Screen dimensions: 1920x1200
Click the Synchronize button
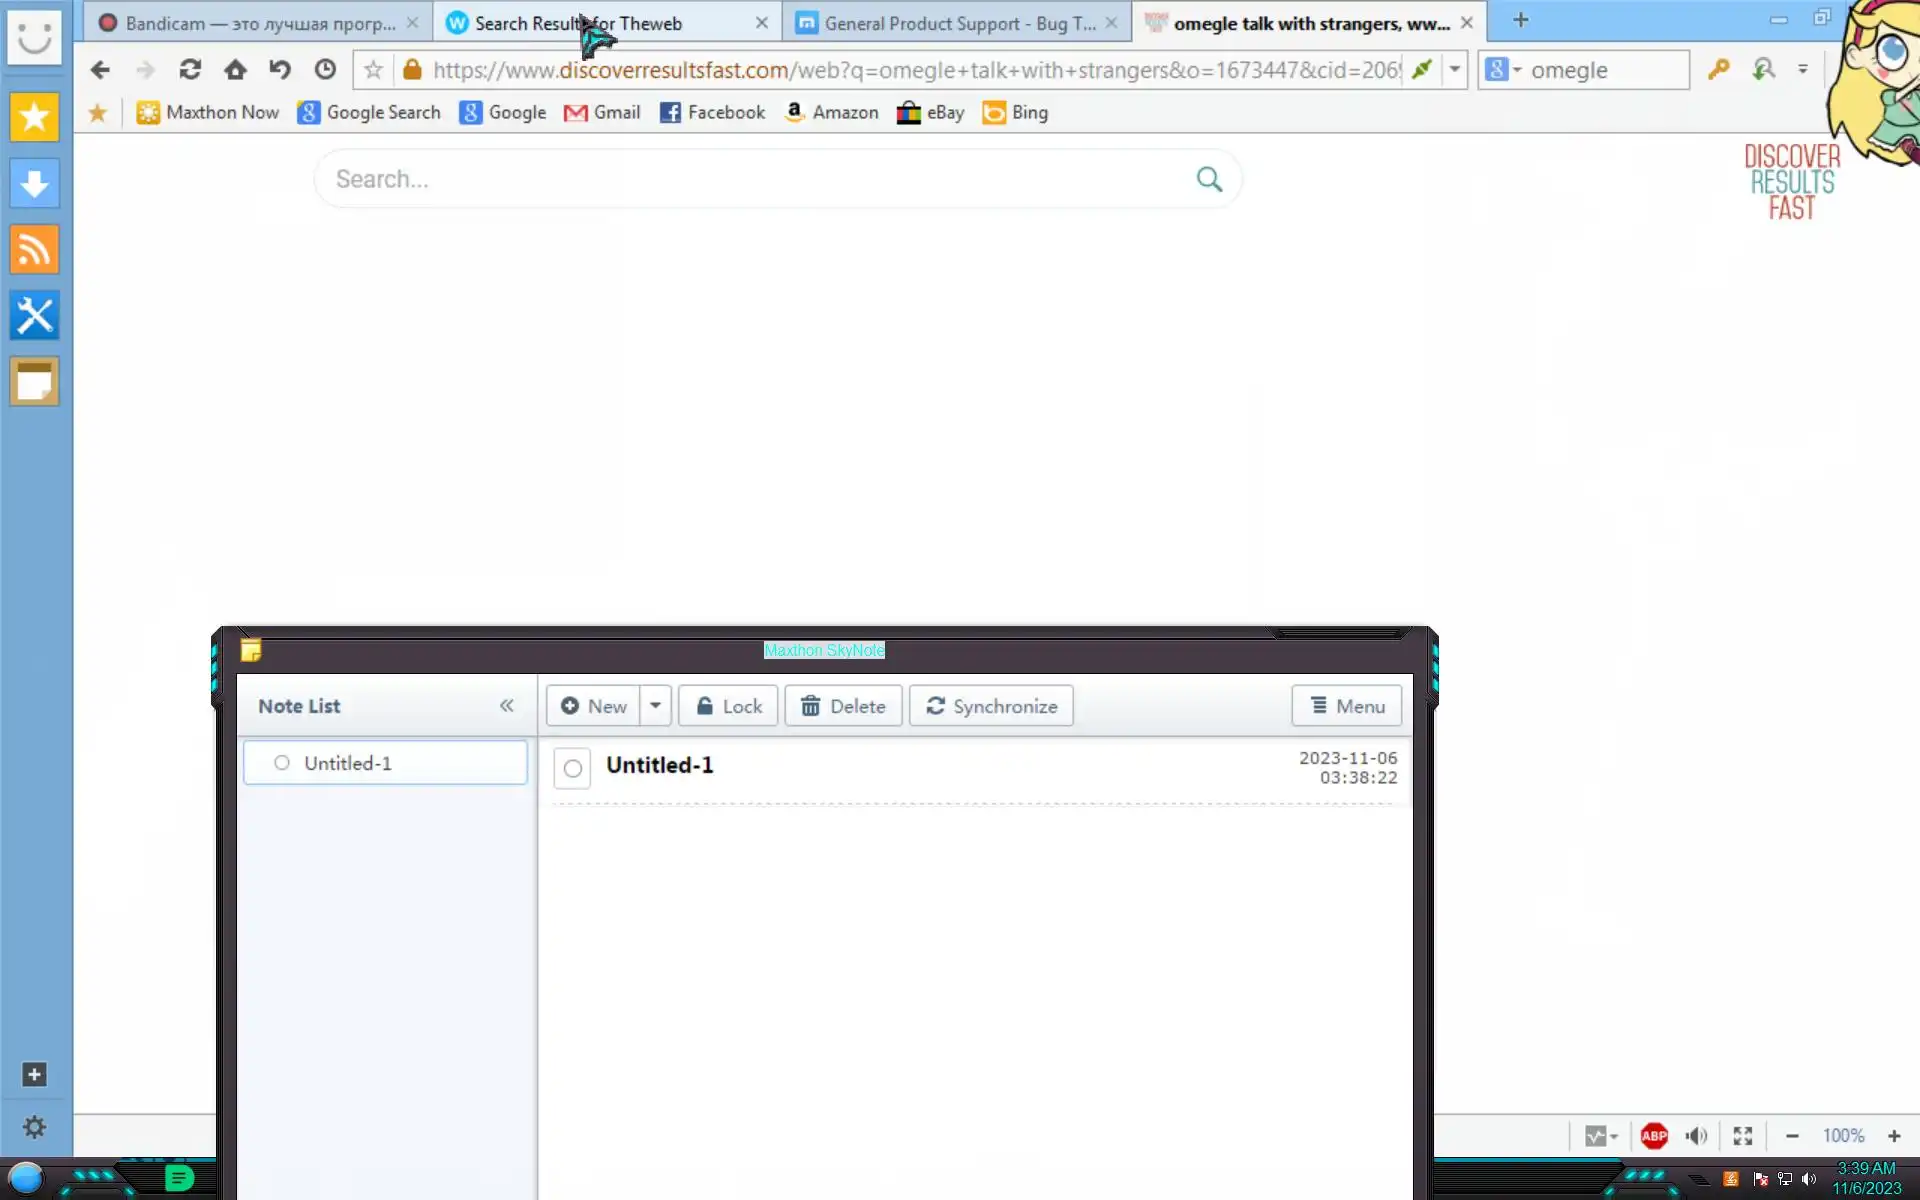pos(991,706)
